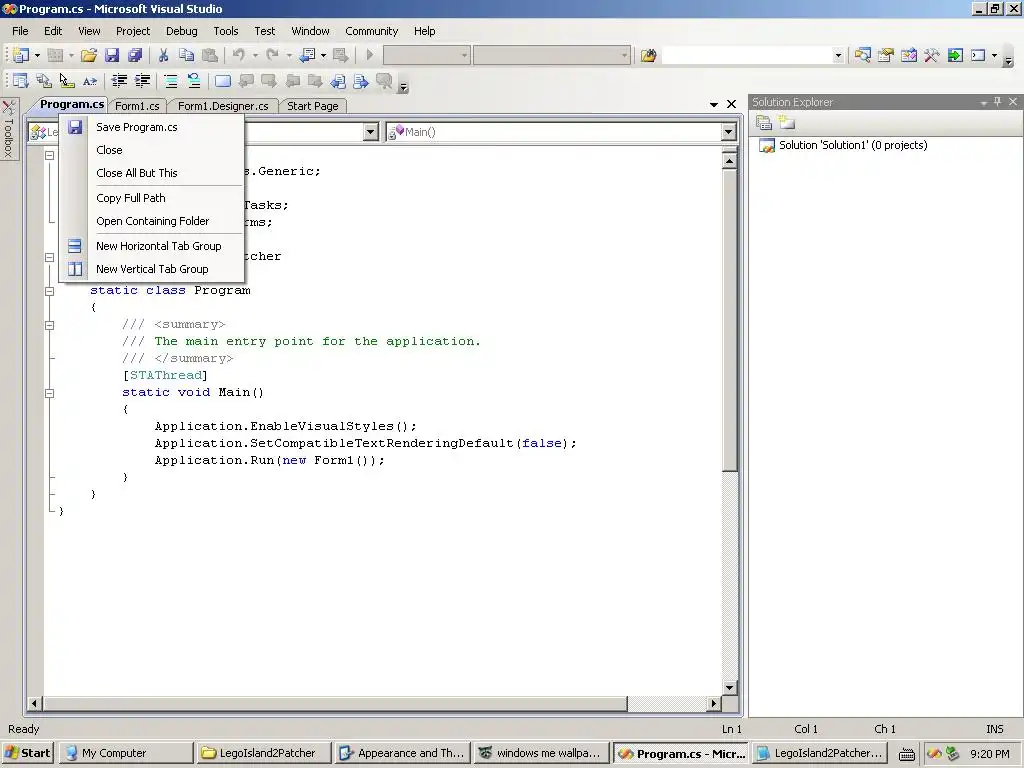
Task: Switch to the Form1.cs tab
Action: pyautogui.click(x=137, y=106)
